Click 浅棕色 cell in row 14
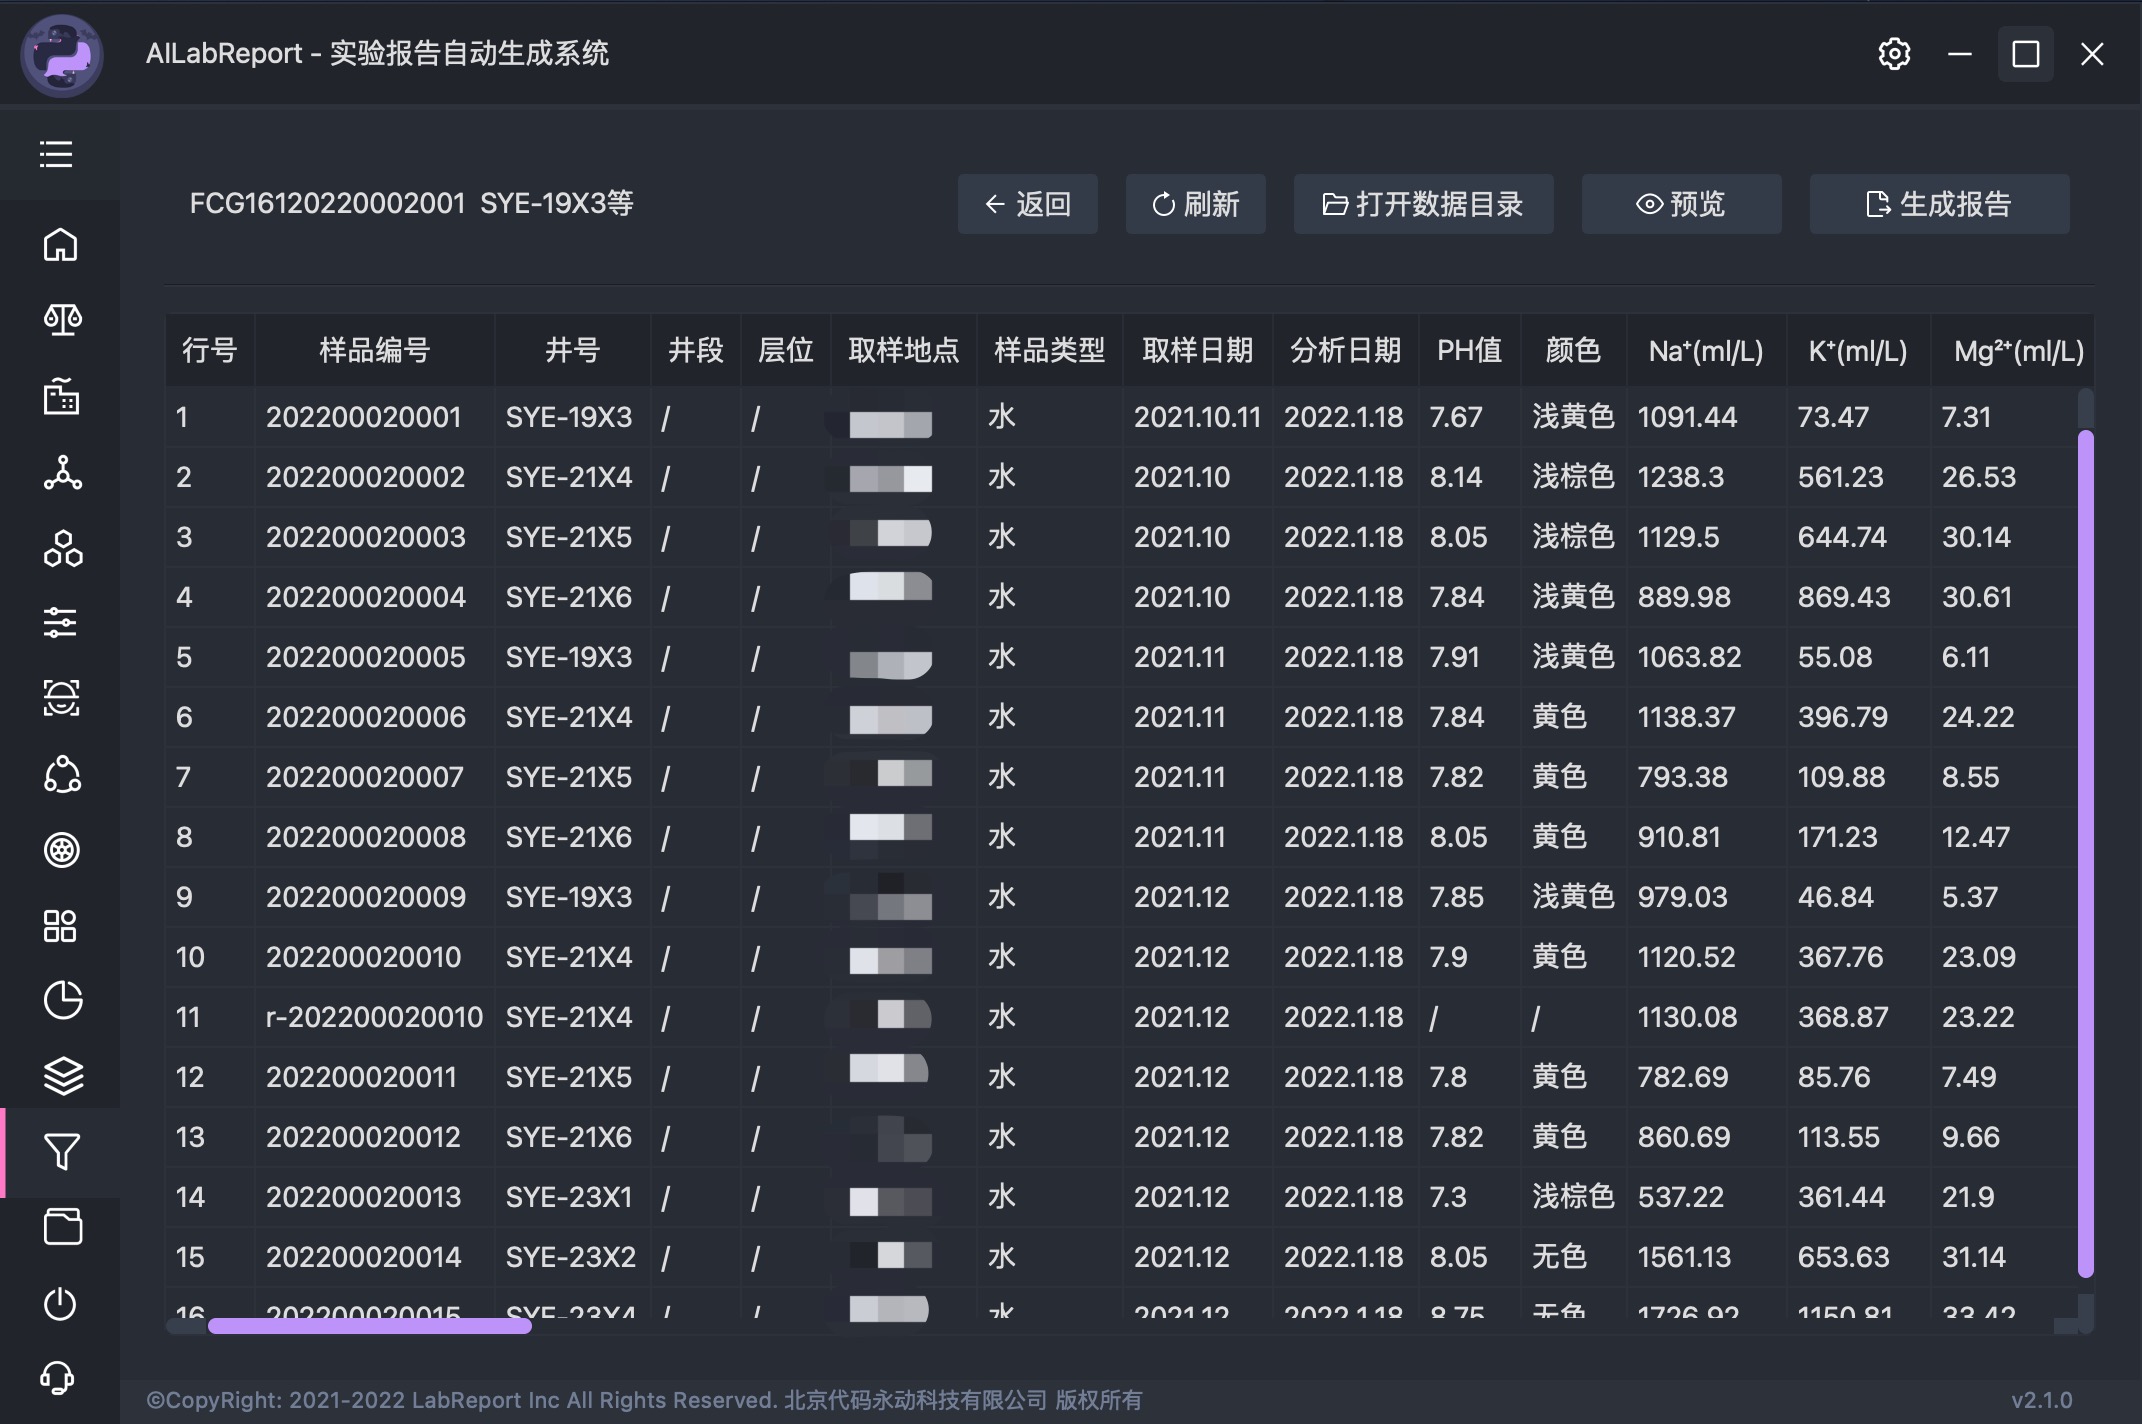2142x1424 pixels. pos(1573,1197)
